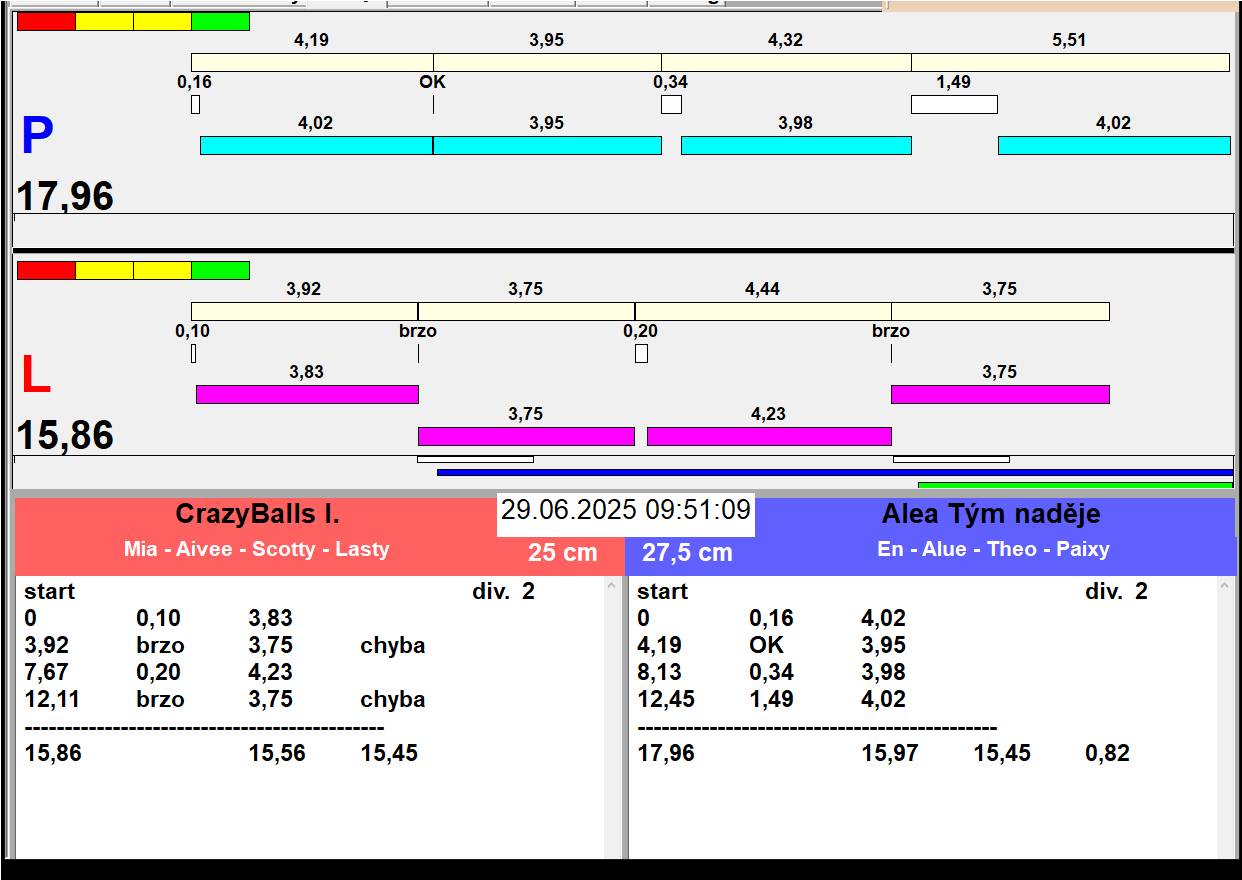The height and width of the screenshot is (880, 1242).
Task: Click the 29.06.2025 timestamp field
Action: click(x=625, y=510)
